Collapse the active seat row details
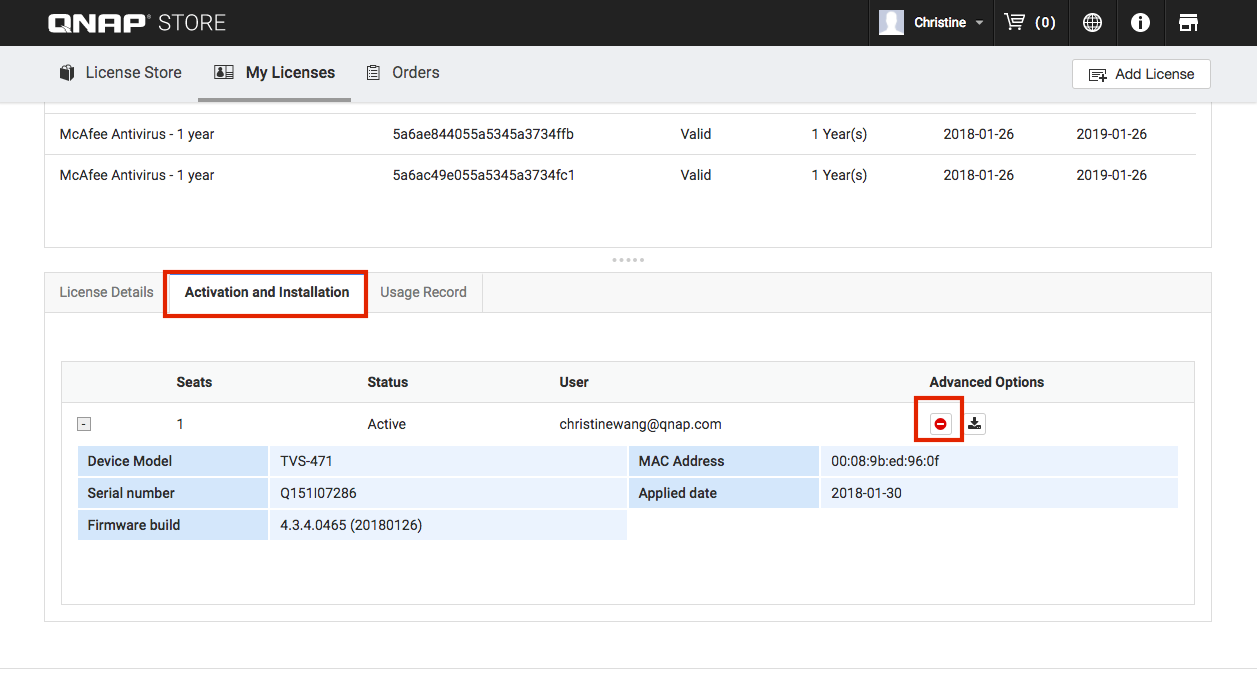The height and width of the screenshot is (683, 1257). [x=84, y=424]
